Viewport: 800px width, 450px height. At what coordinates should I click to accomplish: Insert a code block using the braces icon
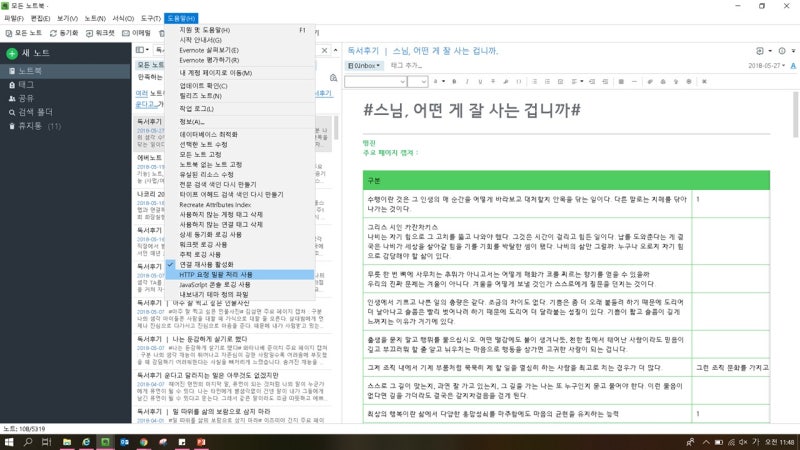(519, 82)
